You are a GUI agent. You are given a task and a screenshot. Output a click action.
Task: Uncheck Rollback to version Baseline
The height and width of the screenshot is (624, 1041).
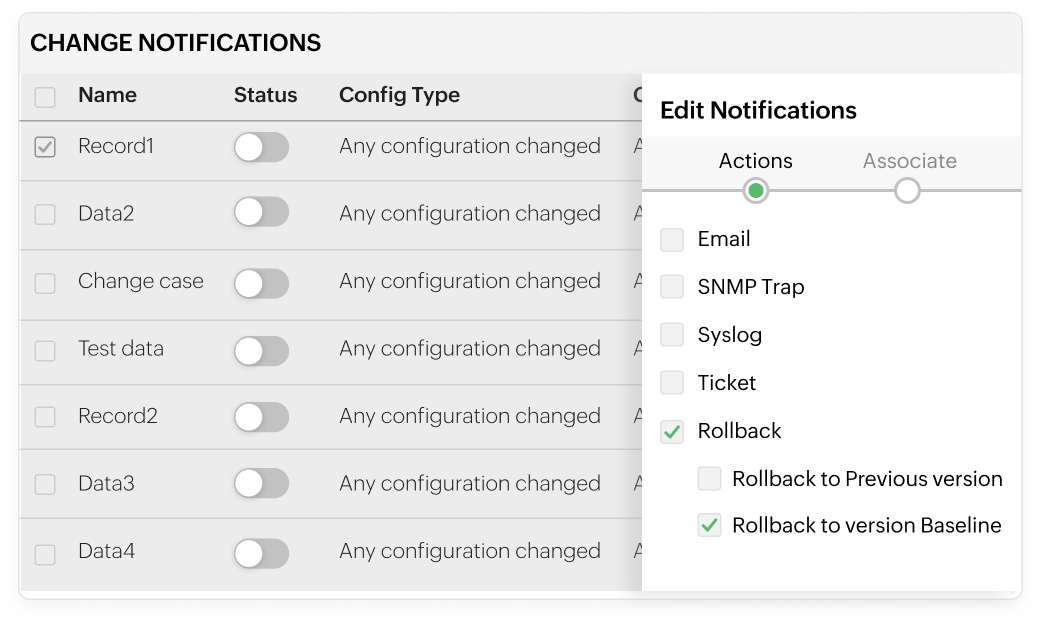709,525
